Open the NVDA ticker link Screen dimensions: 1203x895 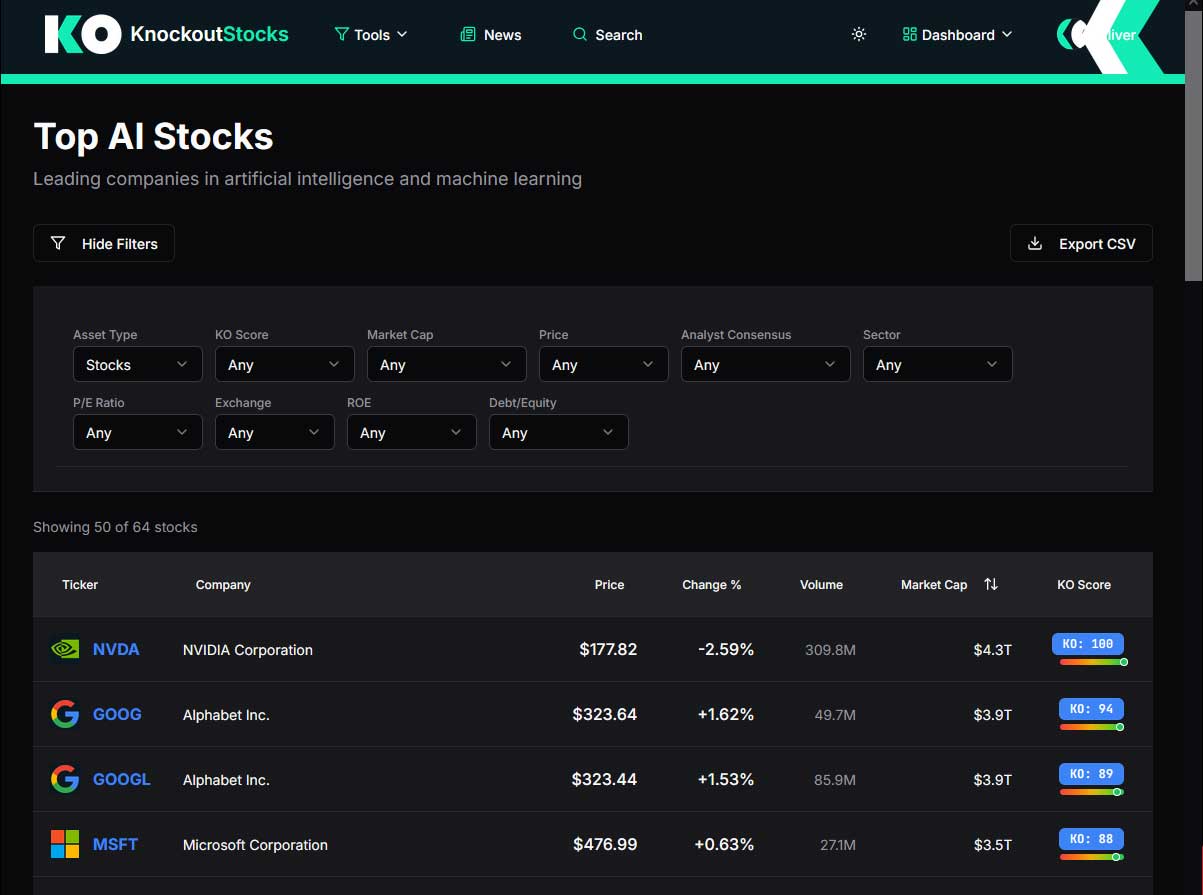point(116,649)
